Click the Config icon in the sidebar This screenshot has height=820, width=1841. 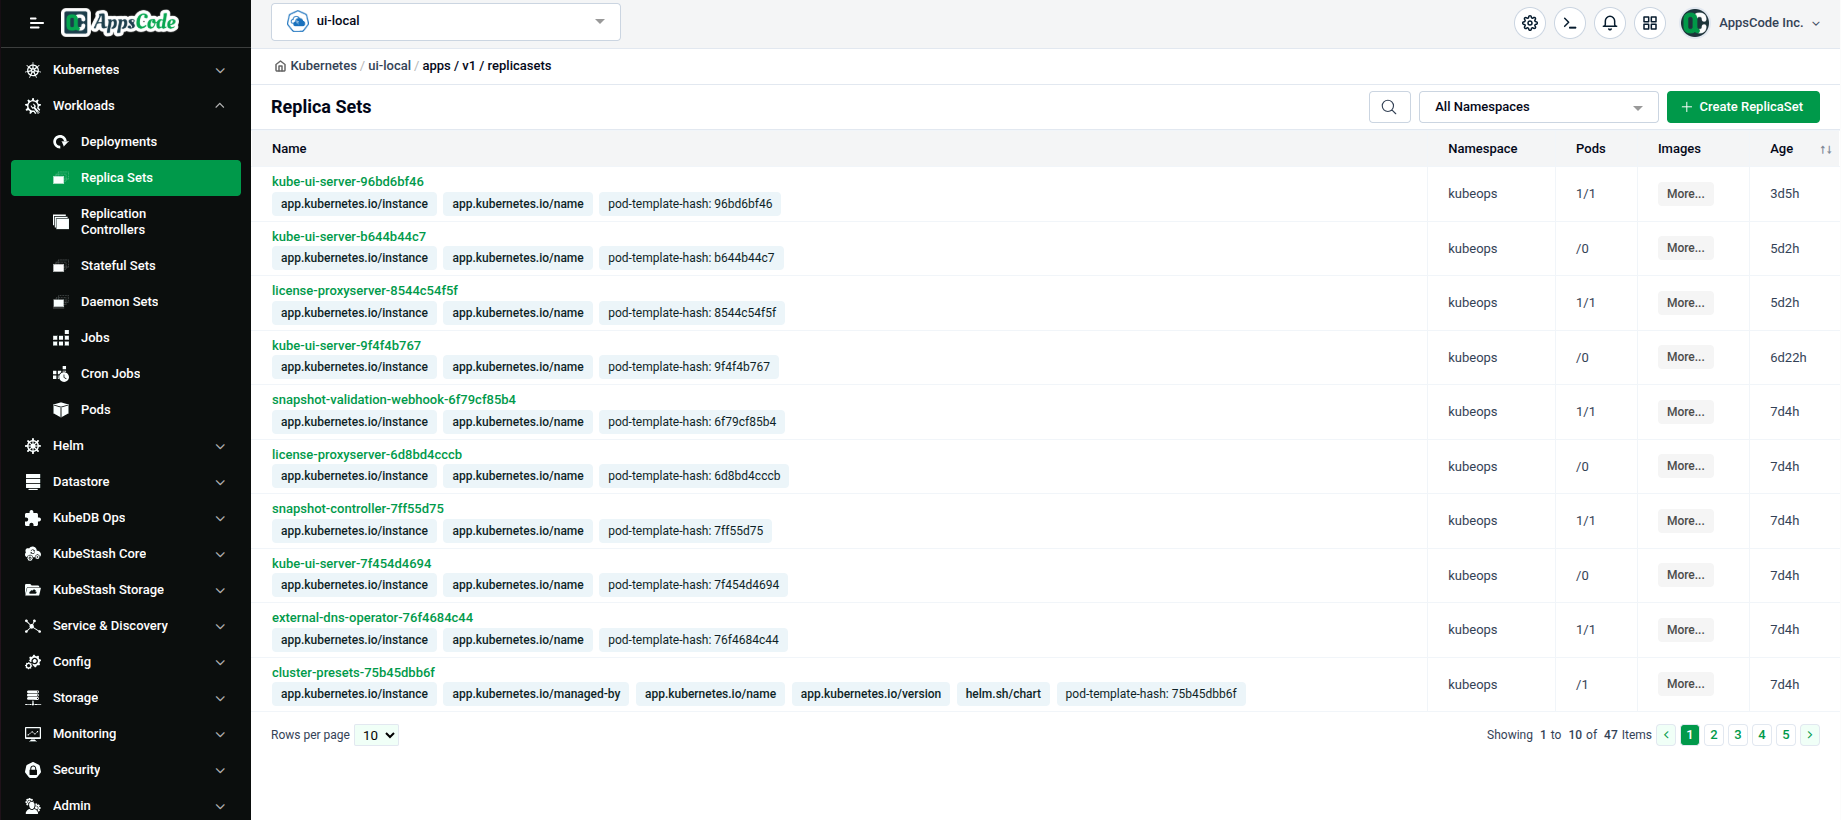point(33,662)
